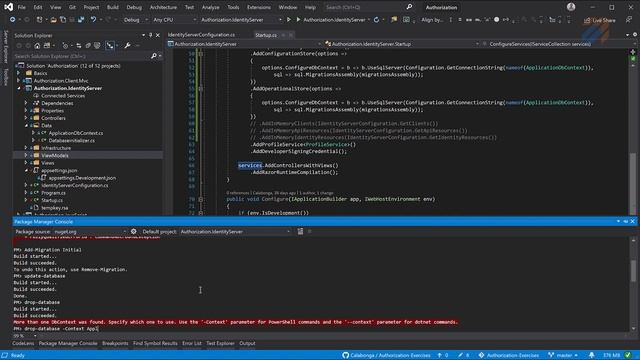Click the Visual Studio logo icon

pos(8,7)
